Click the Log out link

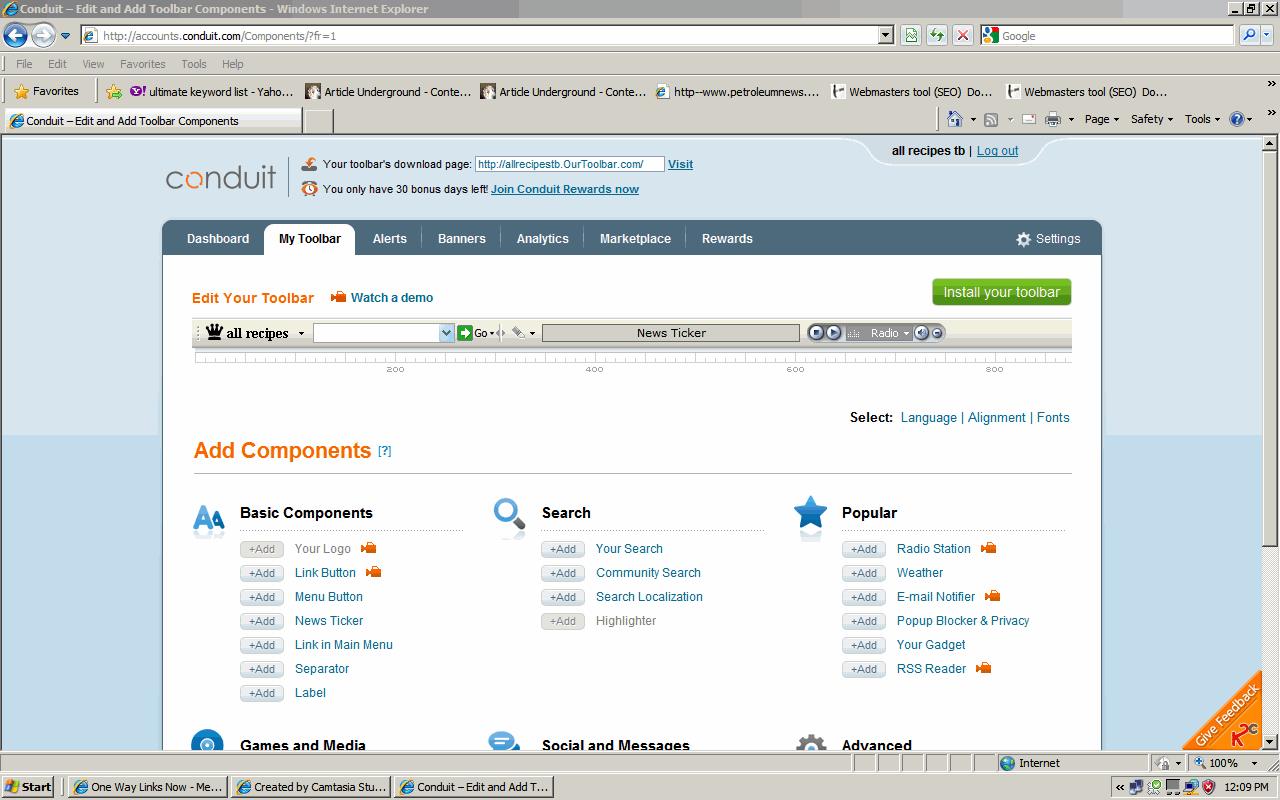[998, 151]
